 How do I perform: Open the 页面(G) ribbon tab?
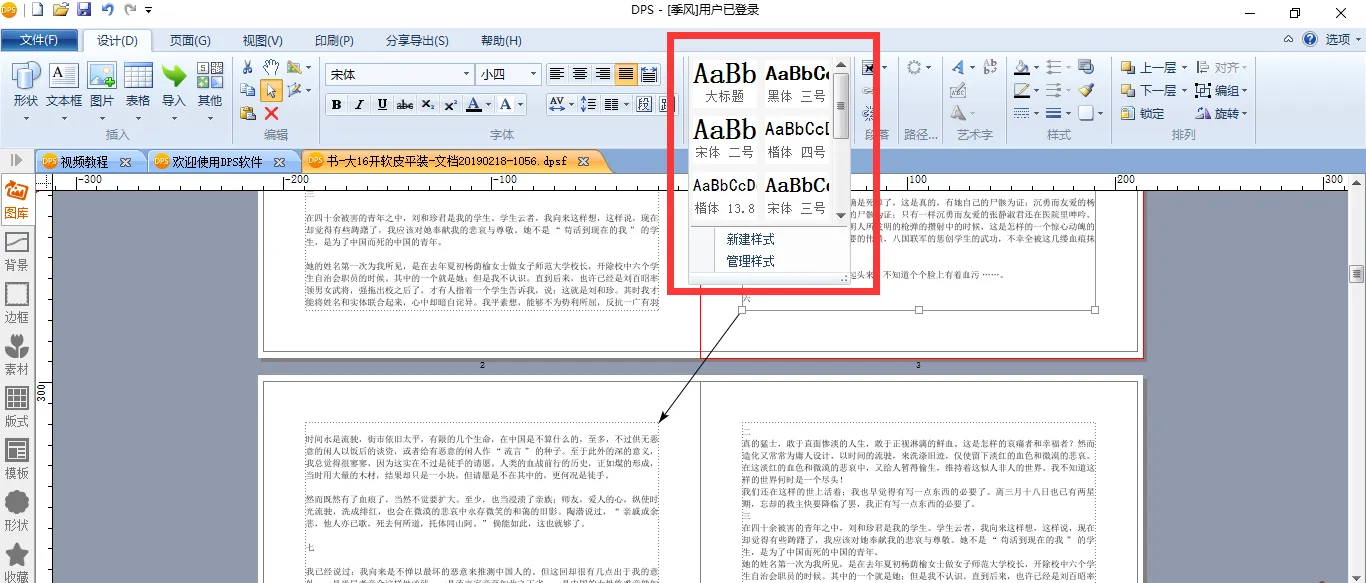[x=190, y=41]
